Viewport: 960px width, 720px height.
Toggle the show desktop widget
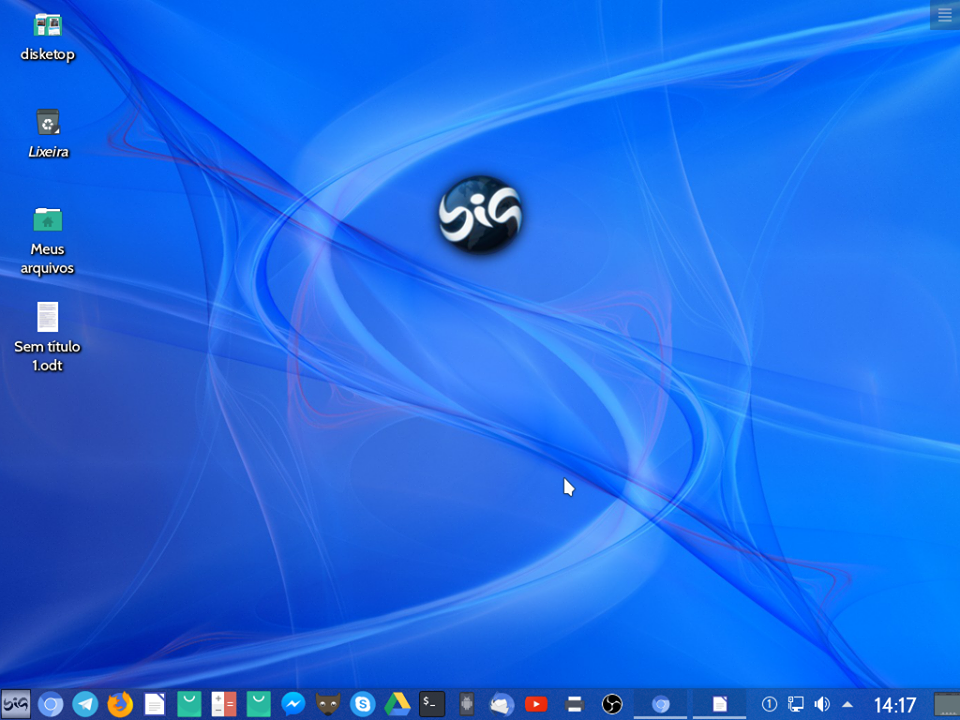(944, 703)
